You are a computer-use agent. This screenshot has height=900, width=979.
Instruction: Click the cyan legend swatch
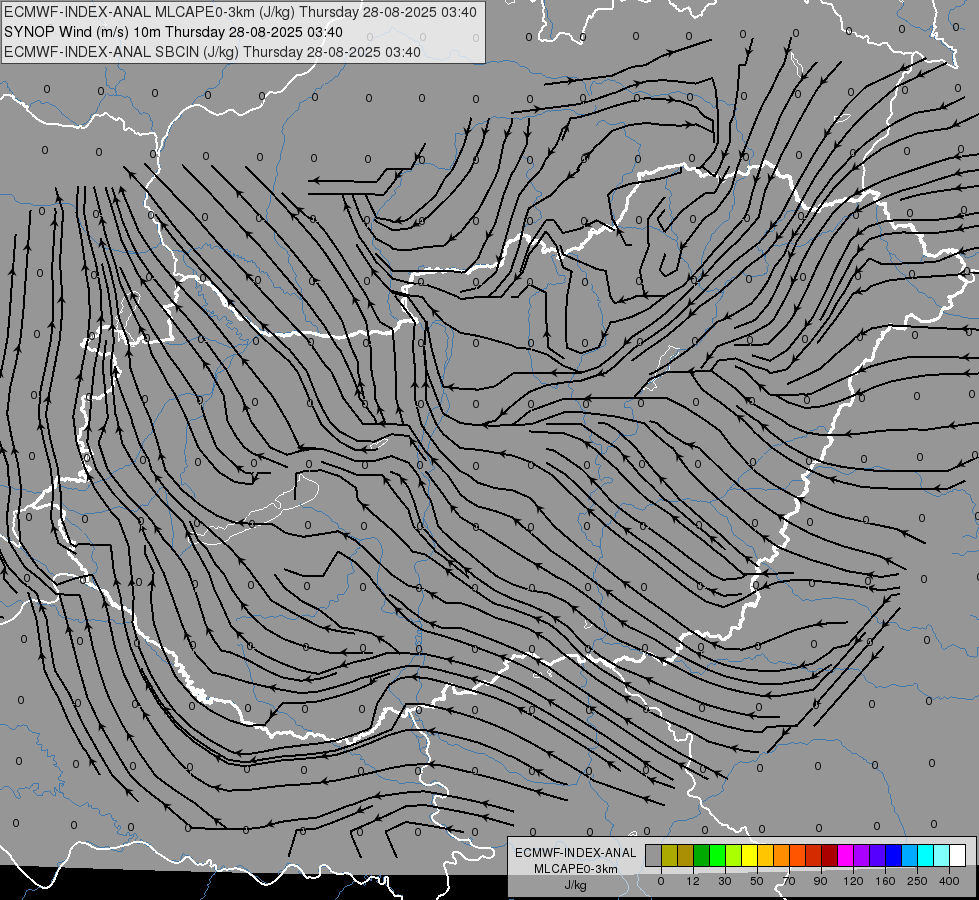926,855
